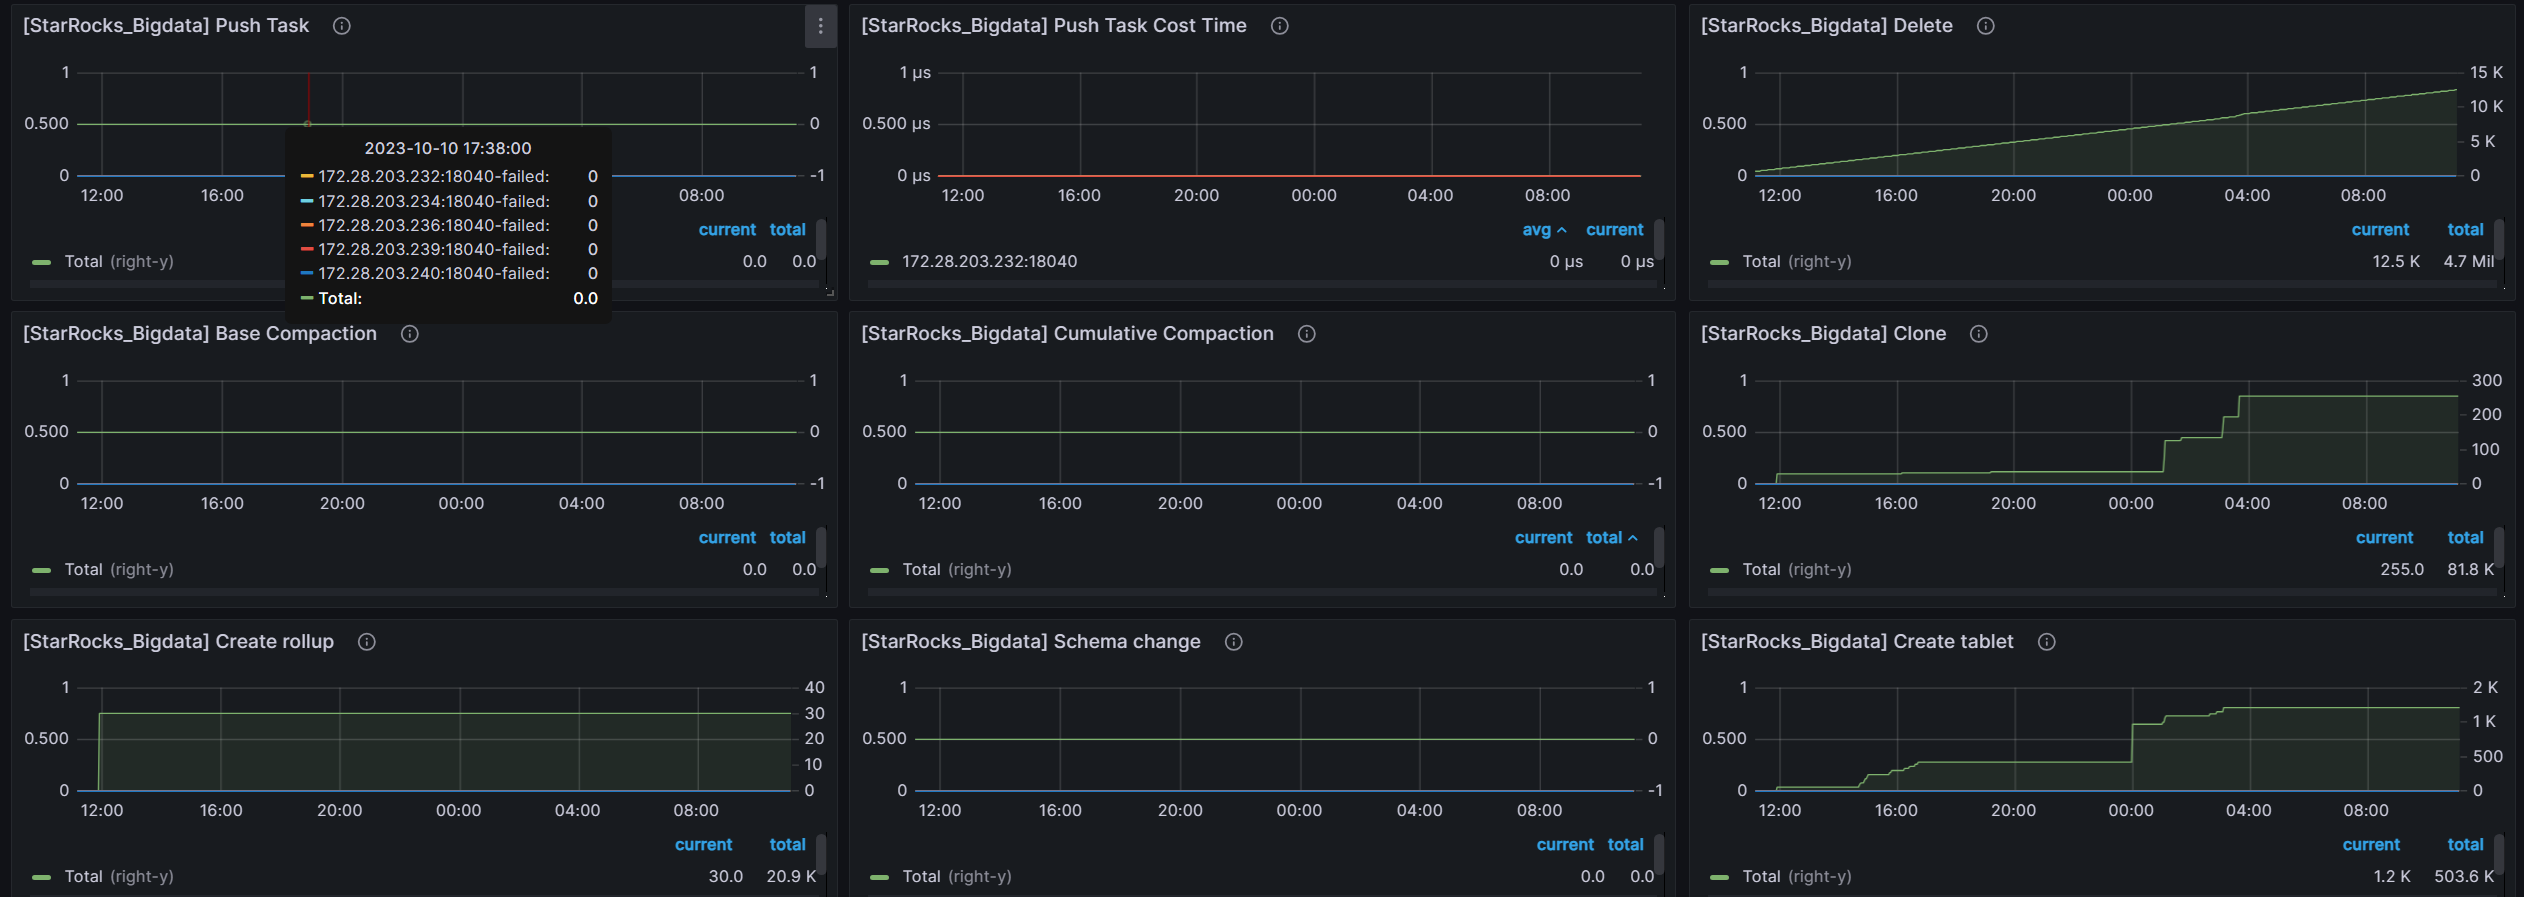2524x897 pixels.
Task: Click the 81.8 K total in Clone legend
Action: coord(2470,570)
